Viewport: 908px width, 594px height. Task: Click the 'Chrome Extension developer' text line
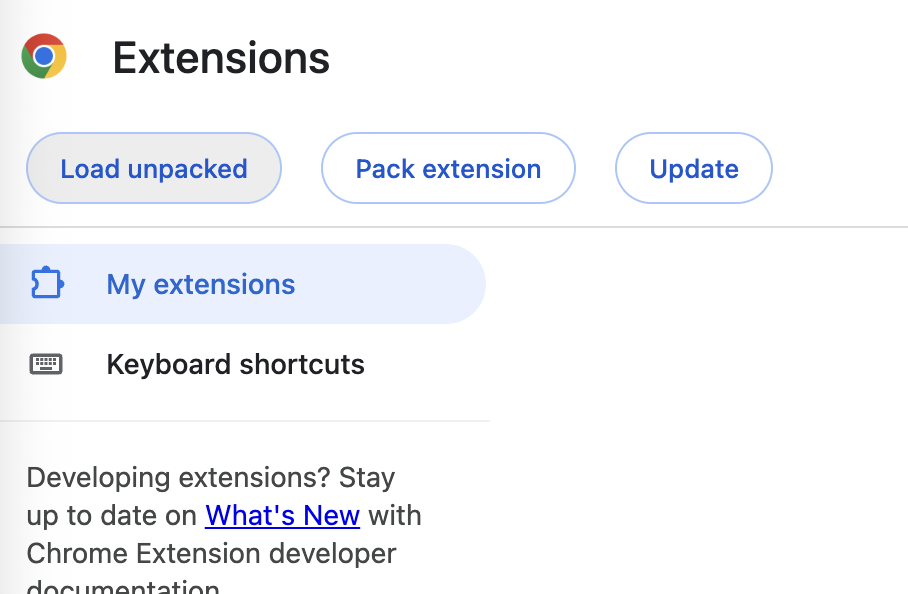[211, 553]
